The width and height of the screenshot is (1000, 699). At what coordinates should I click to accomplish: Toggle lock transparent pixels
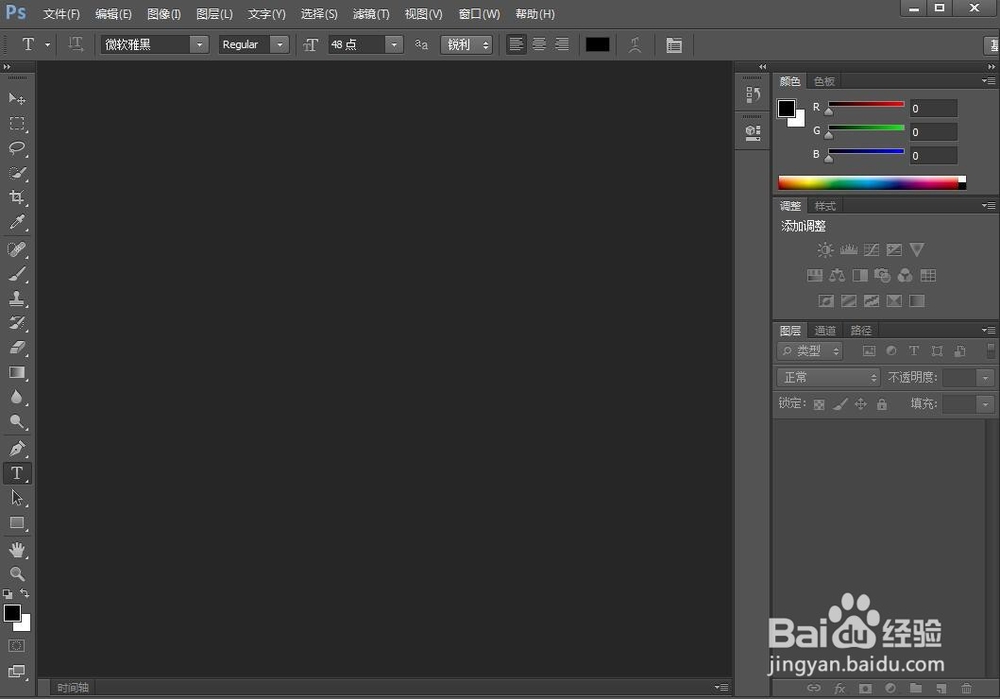pyautogui.click(x=820, y=404)
